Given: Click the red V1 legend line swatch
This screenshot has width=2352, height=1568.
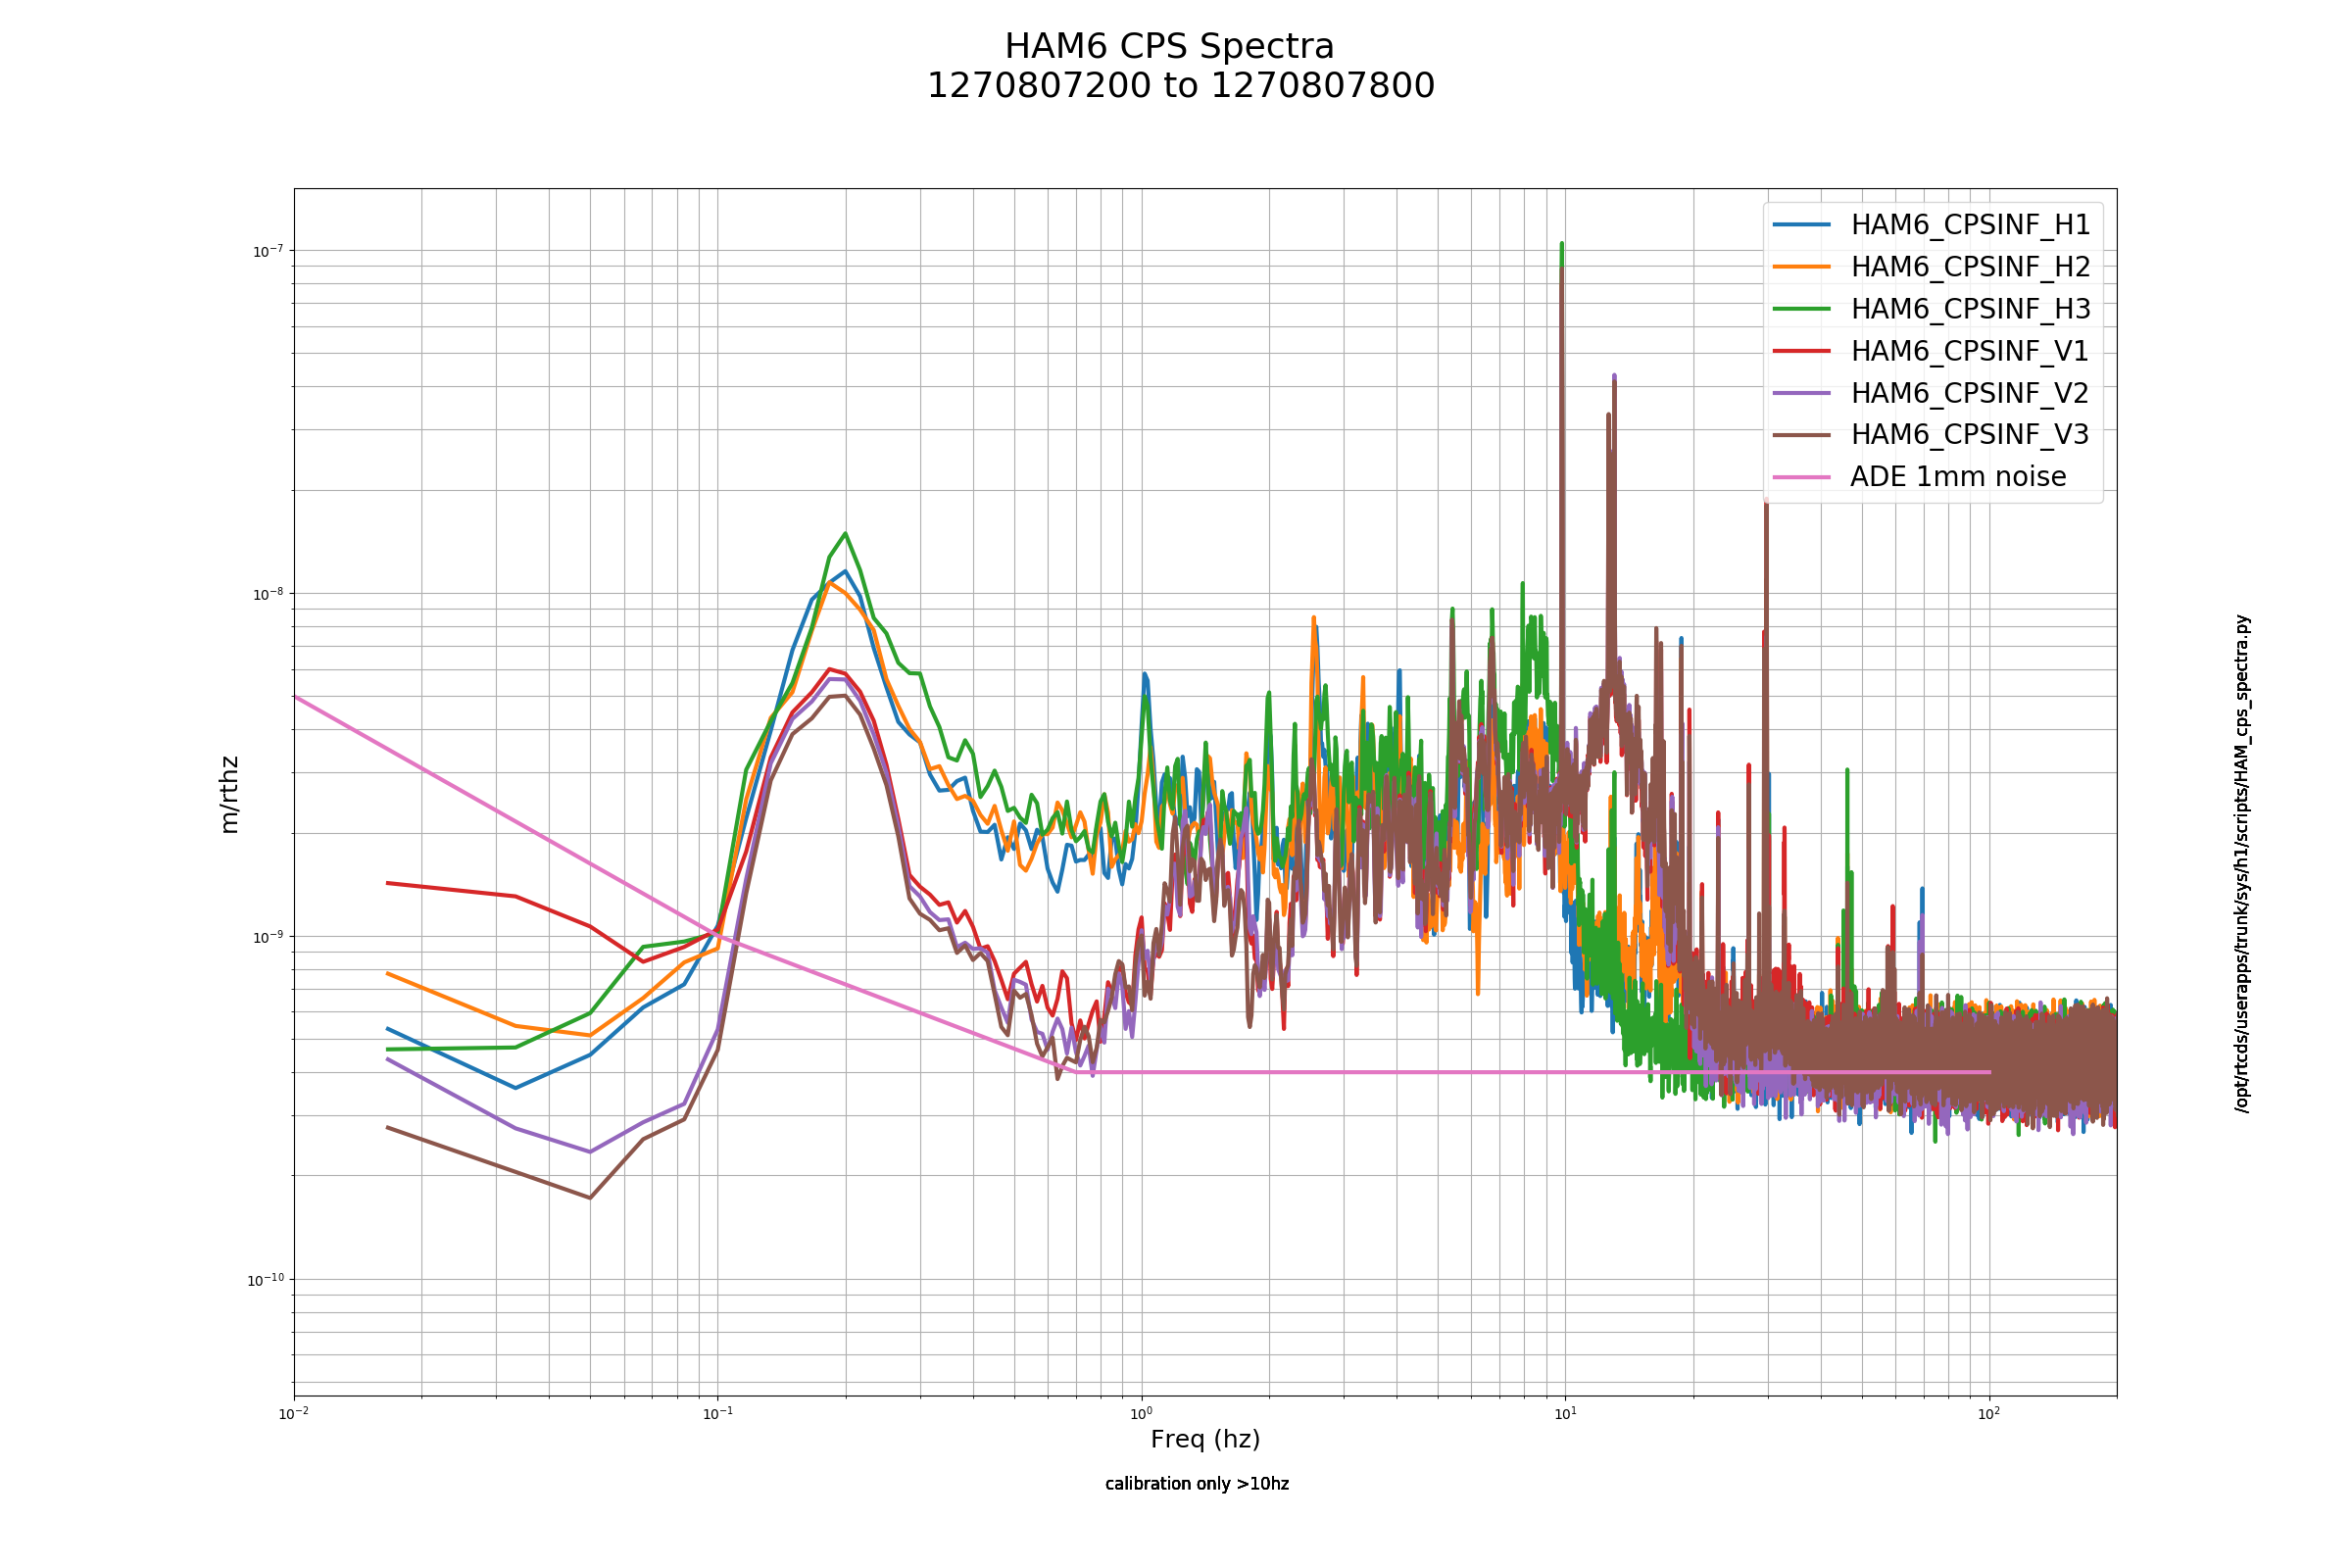Looking at the screenshot, I should coord(1802,351).
